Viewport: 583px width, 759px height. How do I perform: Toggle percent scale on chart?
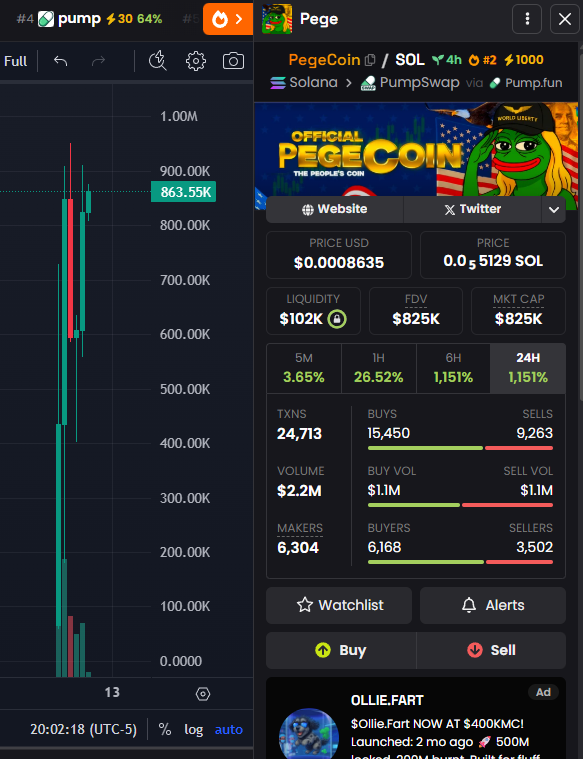point(165,729)
